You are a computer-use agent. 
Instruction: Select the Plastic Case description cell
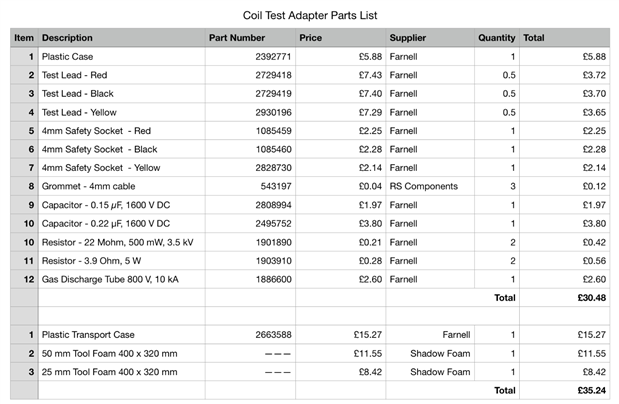coord(68,57)
